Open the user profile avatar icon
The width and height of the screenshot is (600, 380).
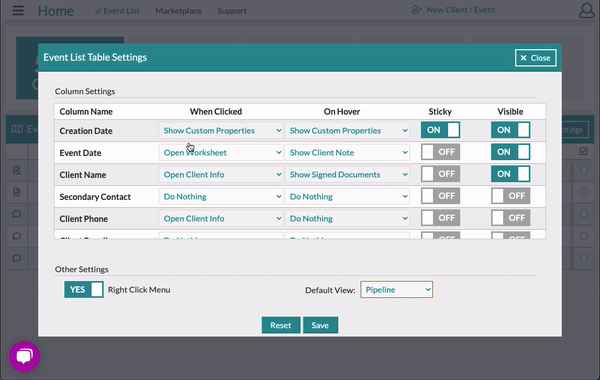click(586, 11)
